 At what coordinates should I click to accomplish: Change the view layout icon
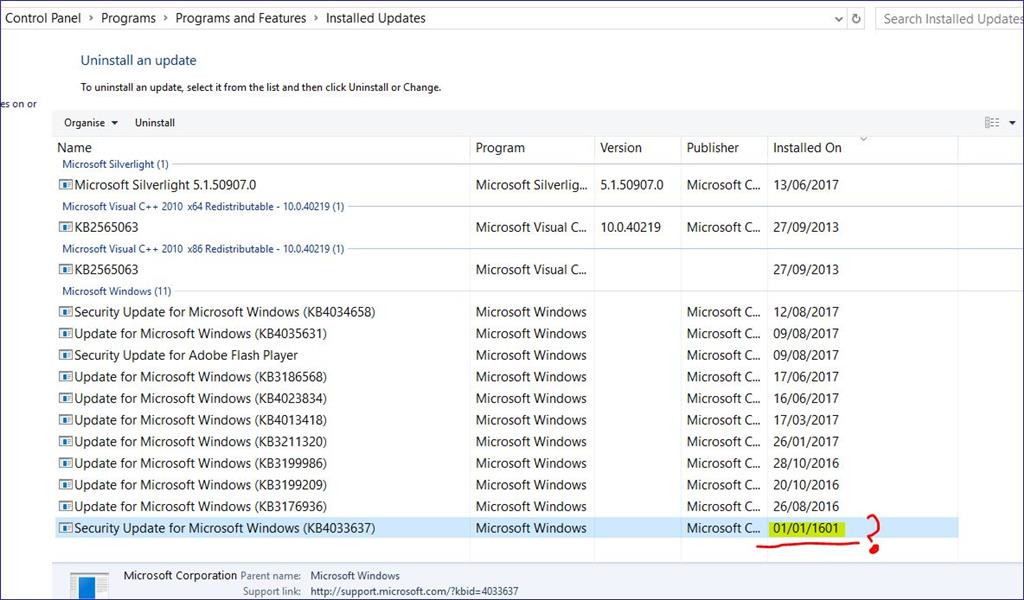tap(992, 123)
